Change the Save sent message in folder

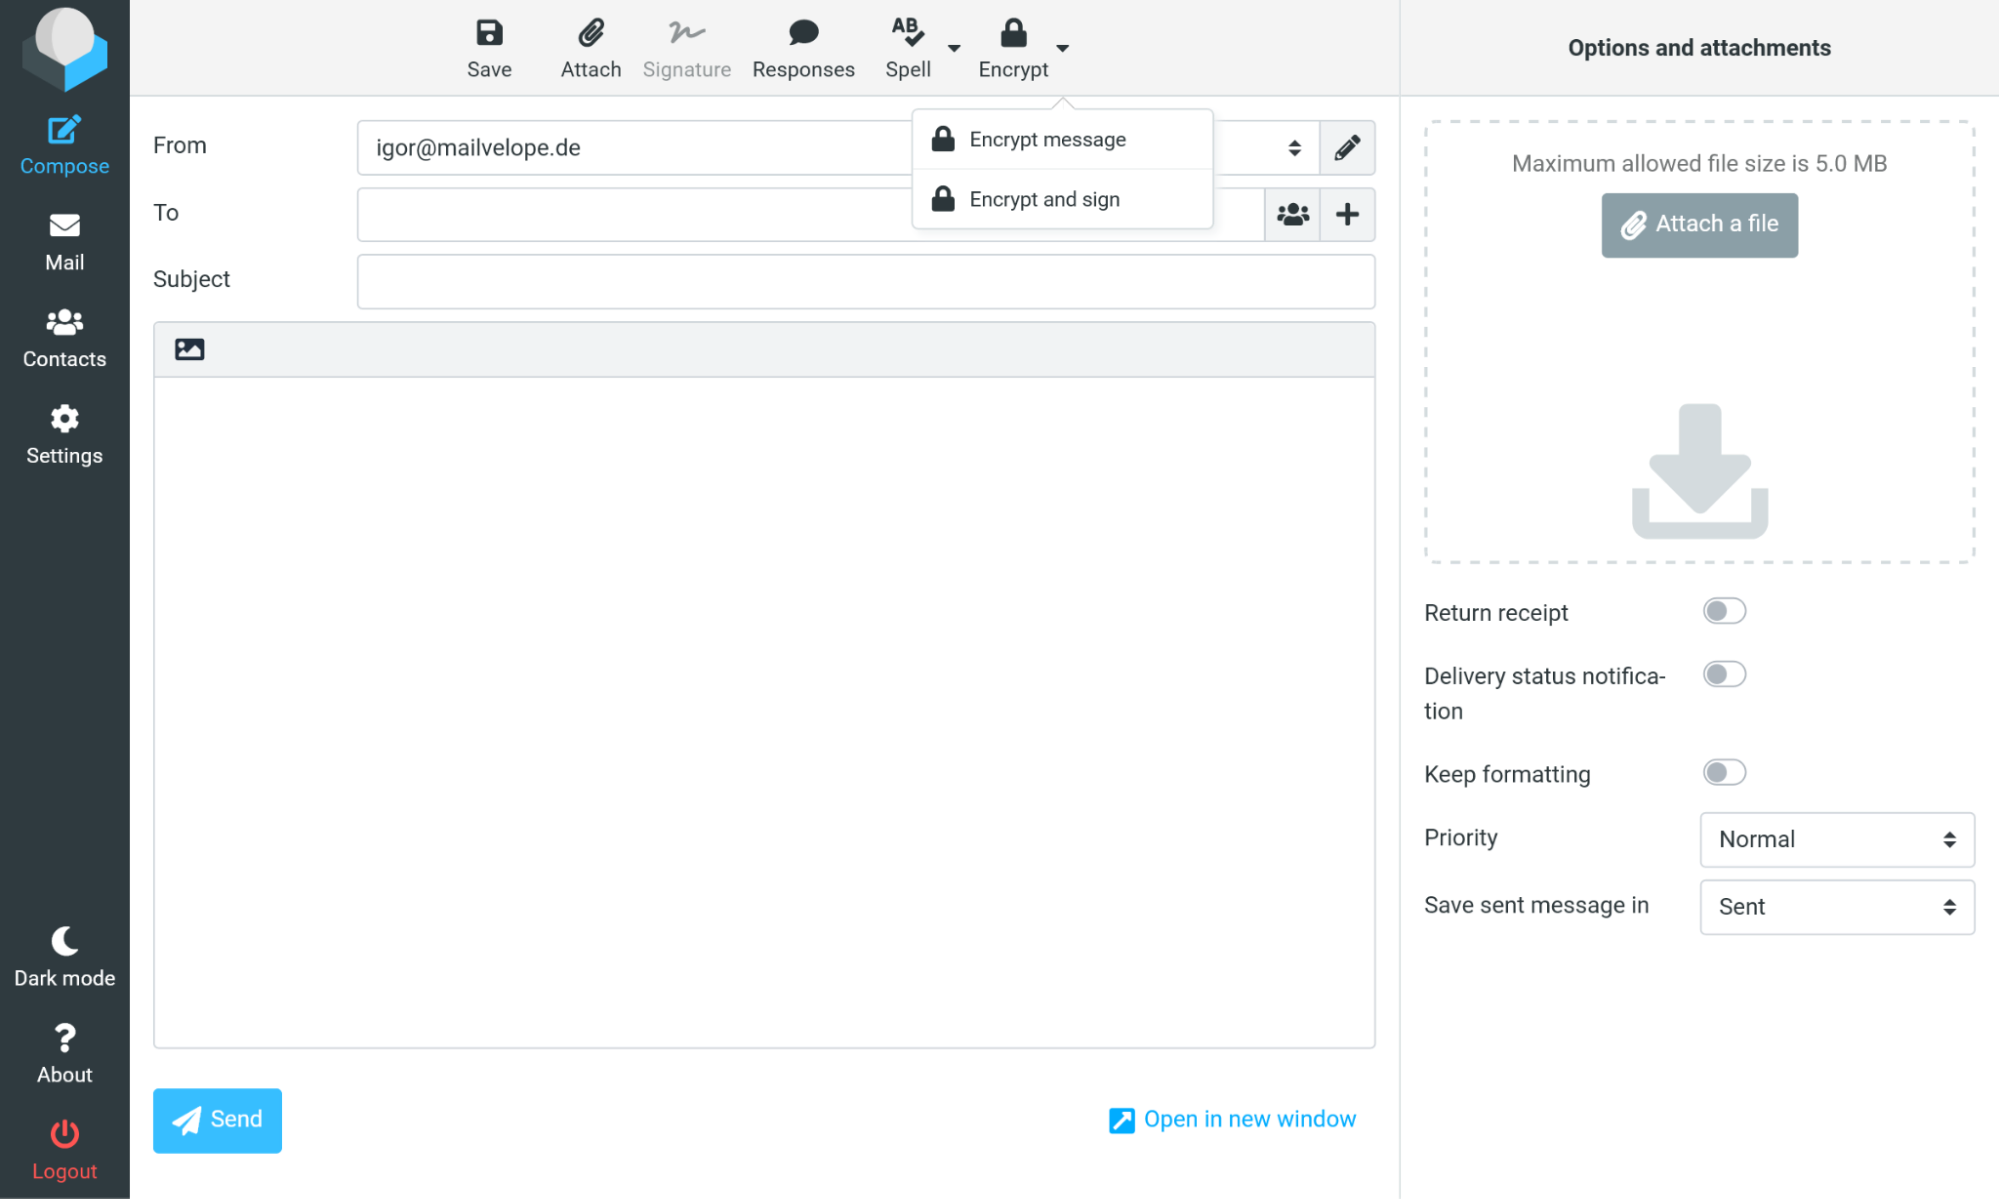click(x=1835, y=907)
